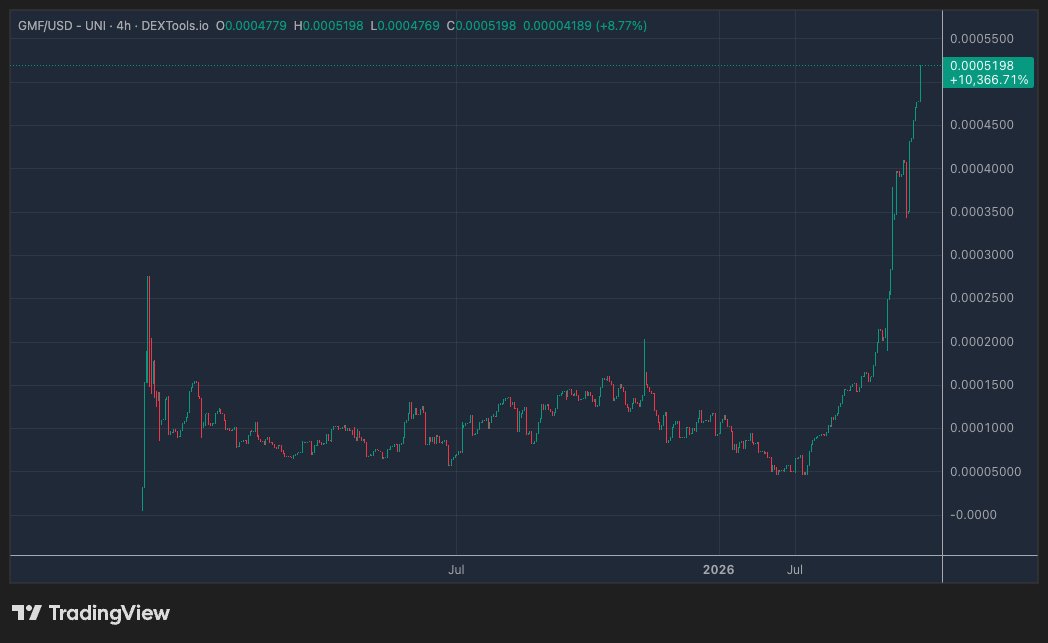Image resolution: width=1048 pixels, height=643 pixels.
Task: Click the 0.0003000 price axis label
Action: (x=982, y=255)
